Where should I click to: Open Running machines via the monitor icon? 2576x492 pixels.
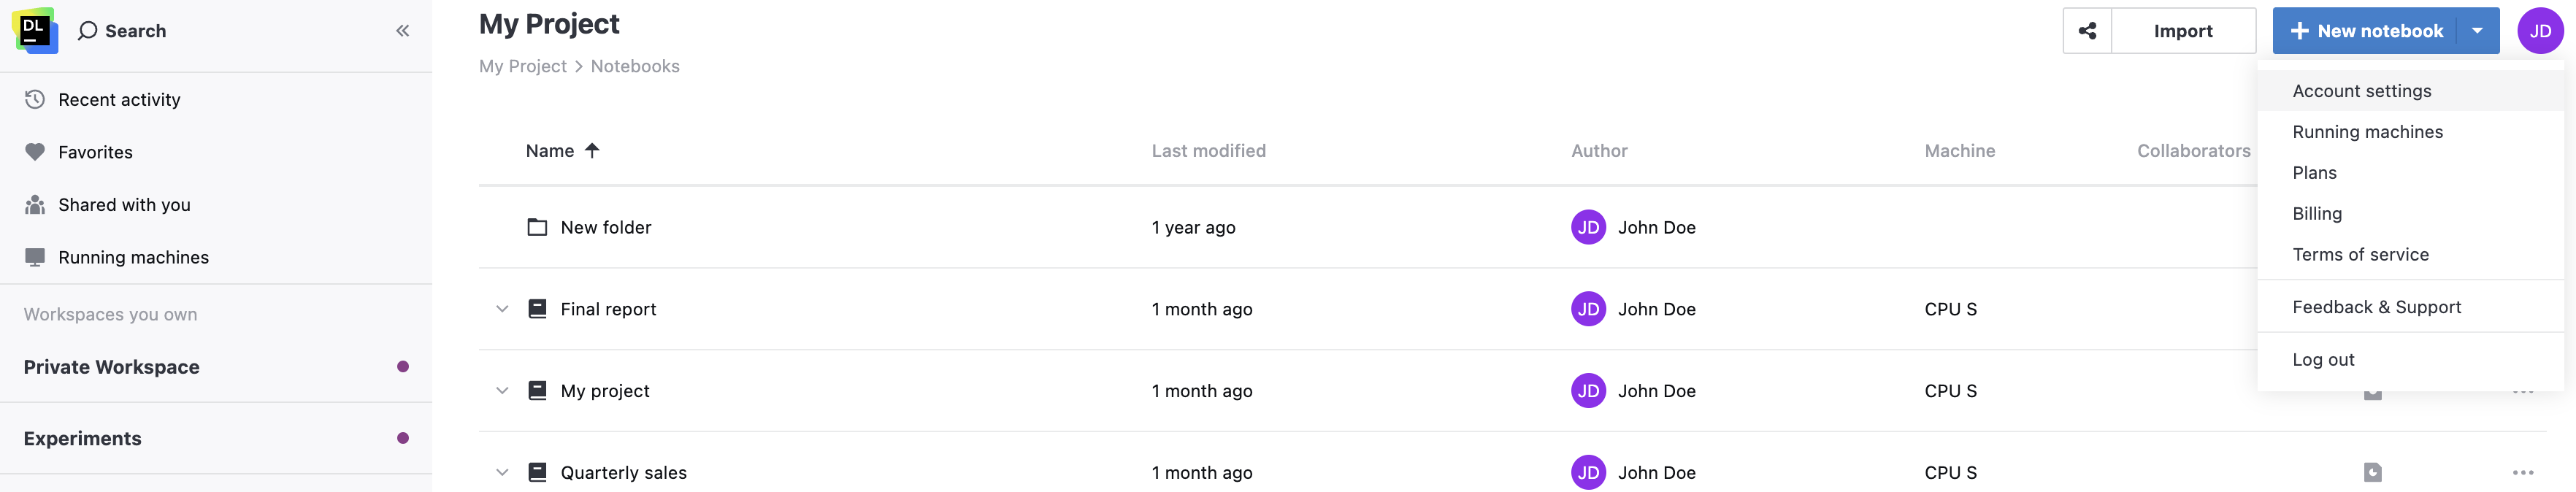coord(34,257)
